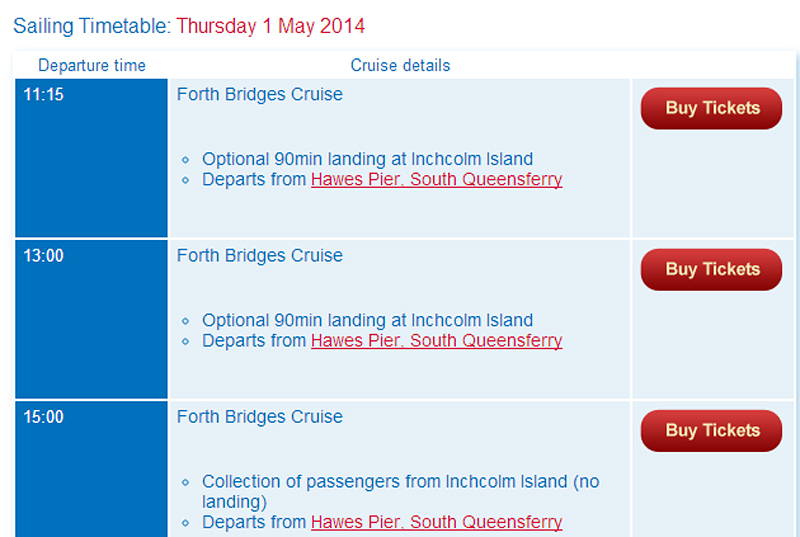
Task: Select the 11:15 departure time cell
Action: [91, 158]
